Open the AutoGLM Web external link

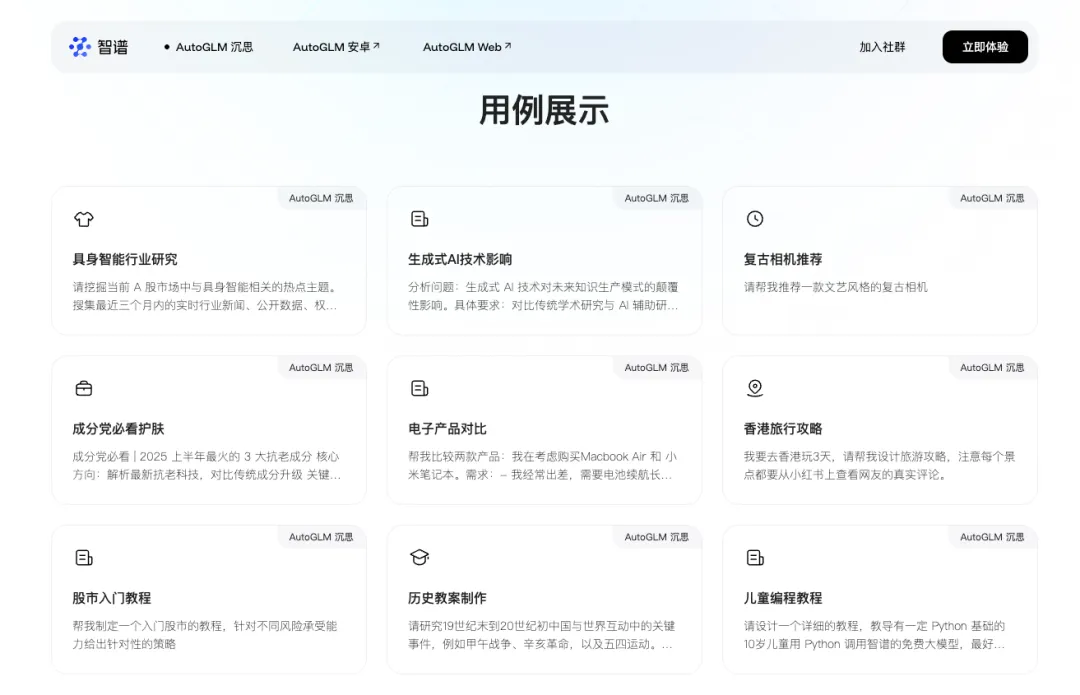(467, 47)
